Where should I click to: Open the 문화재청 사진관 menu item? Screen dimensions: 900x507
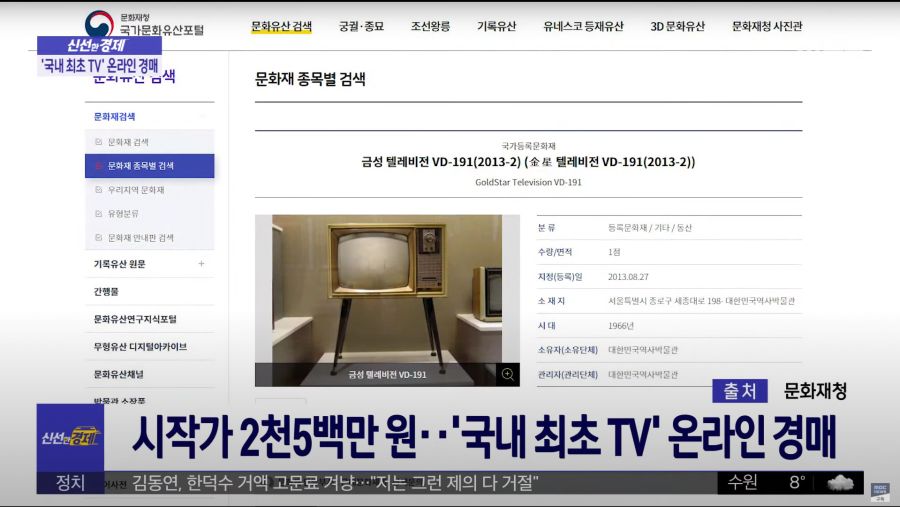767,26
